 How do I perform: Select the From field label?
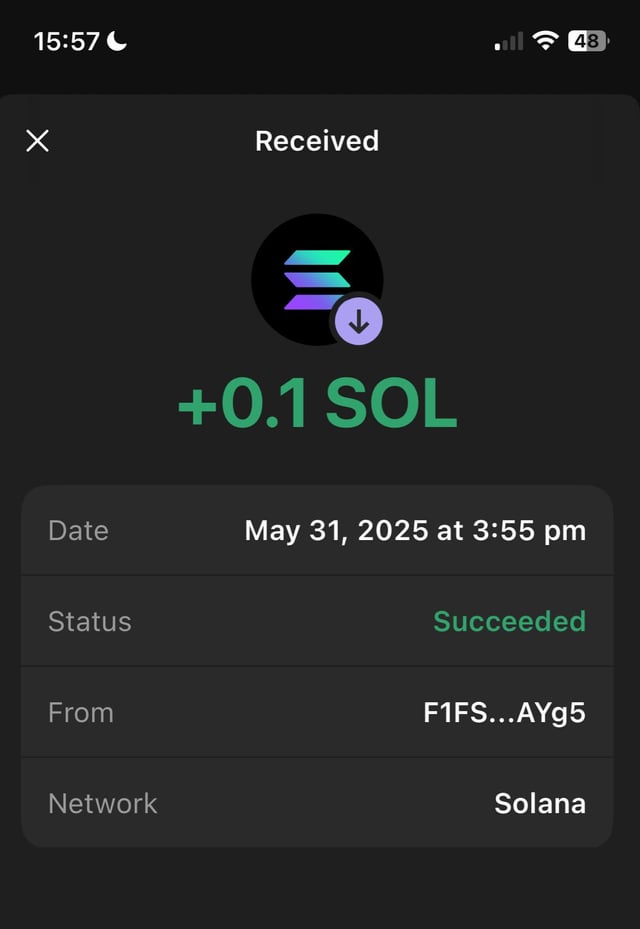(81, 712)
